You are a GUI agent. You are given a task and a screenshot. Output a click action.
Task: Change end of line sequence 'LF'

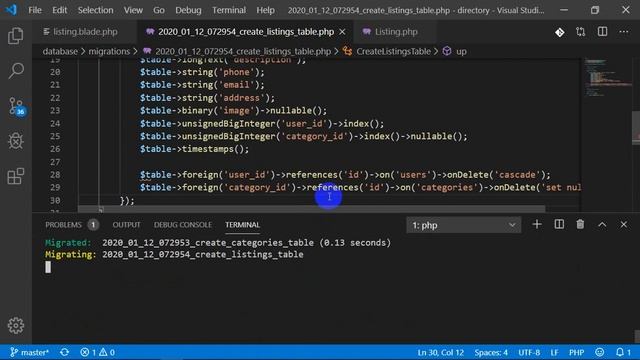coord(554,352)
